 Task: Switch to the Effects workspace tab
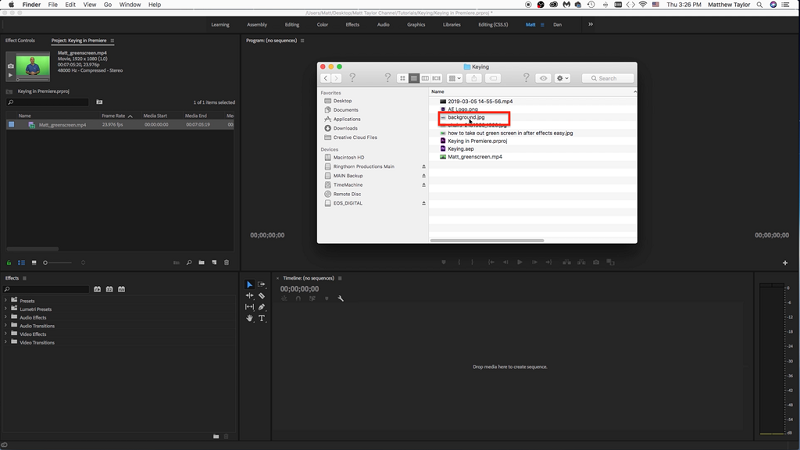pyautogui.click(x=353, y=24)
